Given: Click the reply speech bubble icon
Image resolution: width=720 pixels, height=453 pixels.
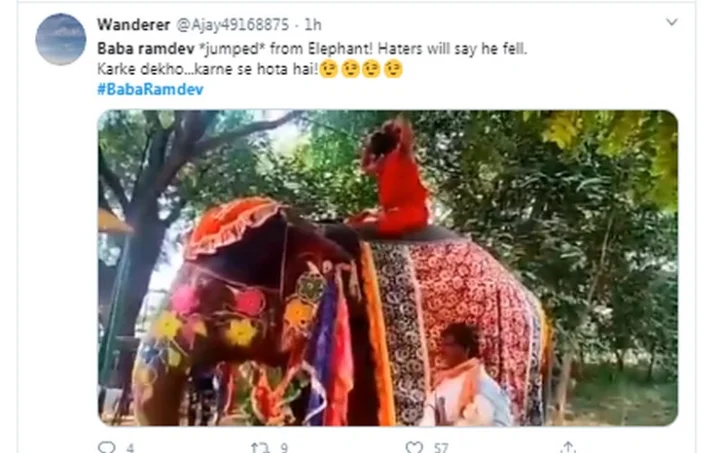Looking at the screenshot, I should (x=107, y=447).
